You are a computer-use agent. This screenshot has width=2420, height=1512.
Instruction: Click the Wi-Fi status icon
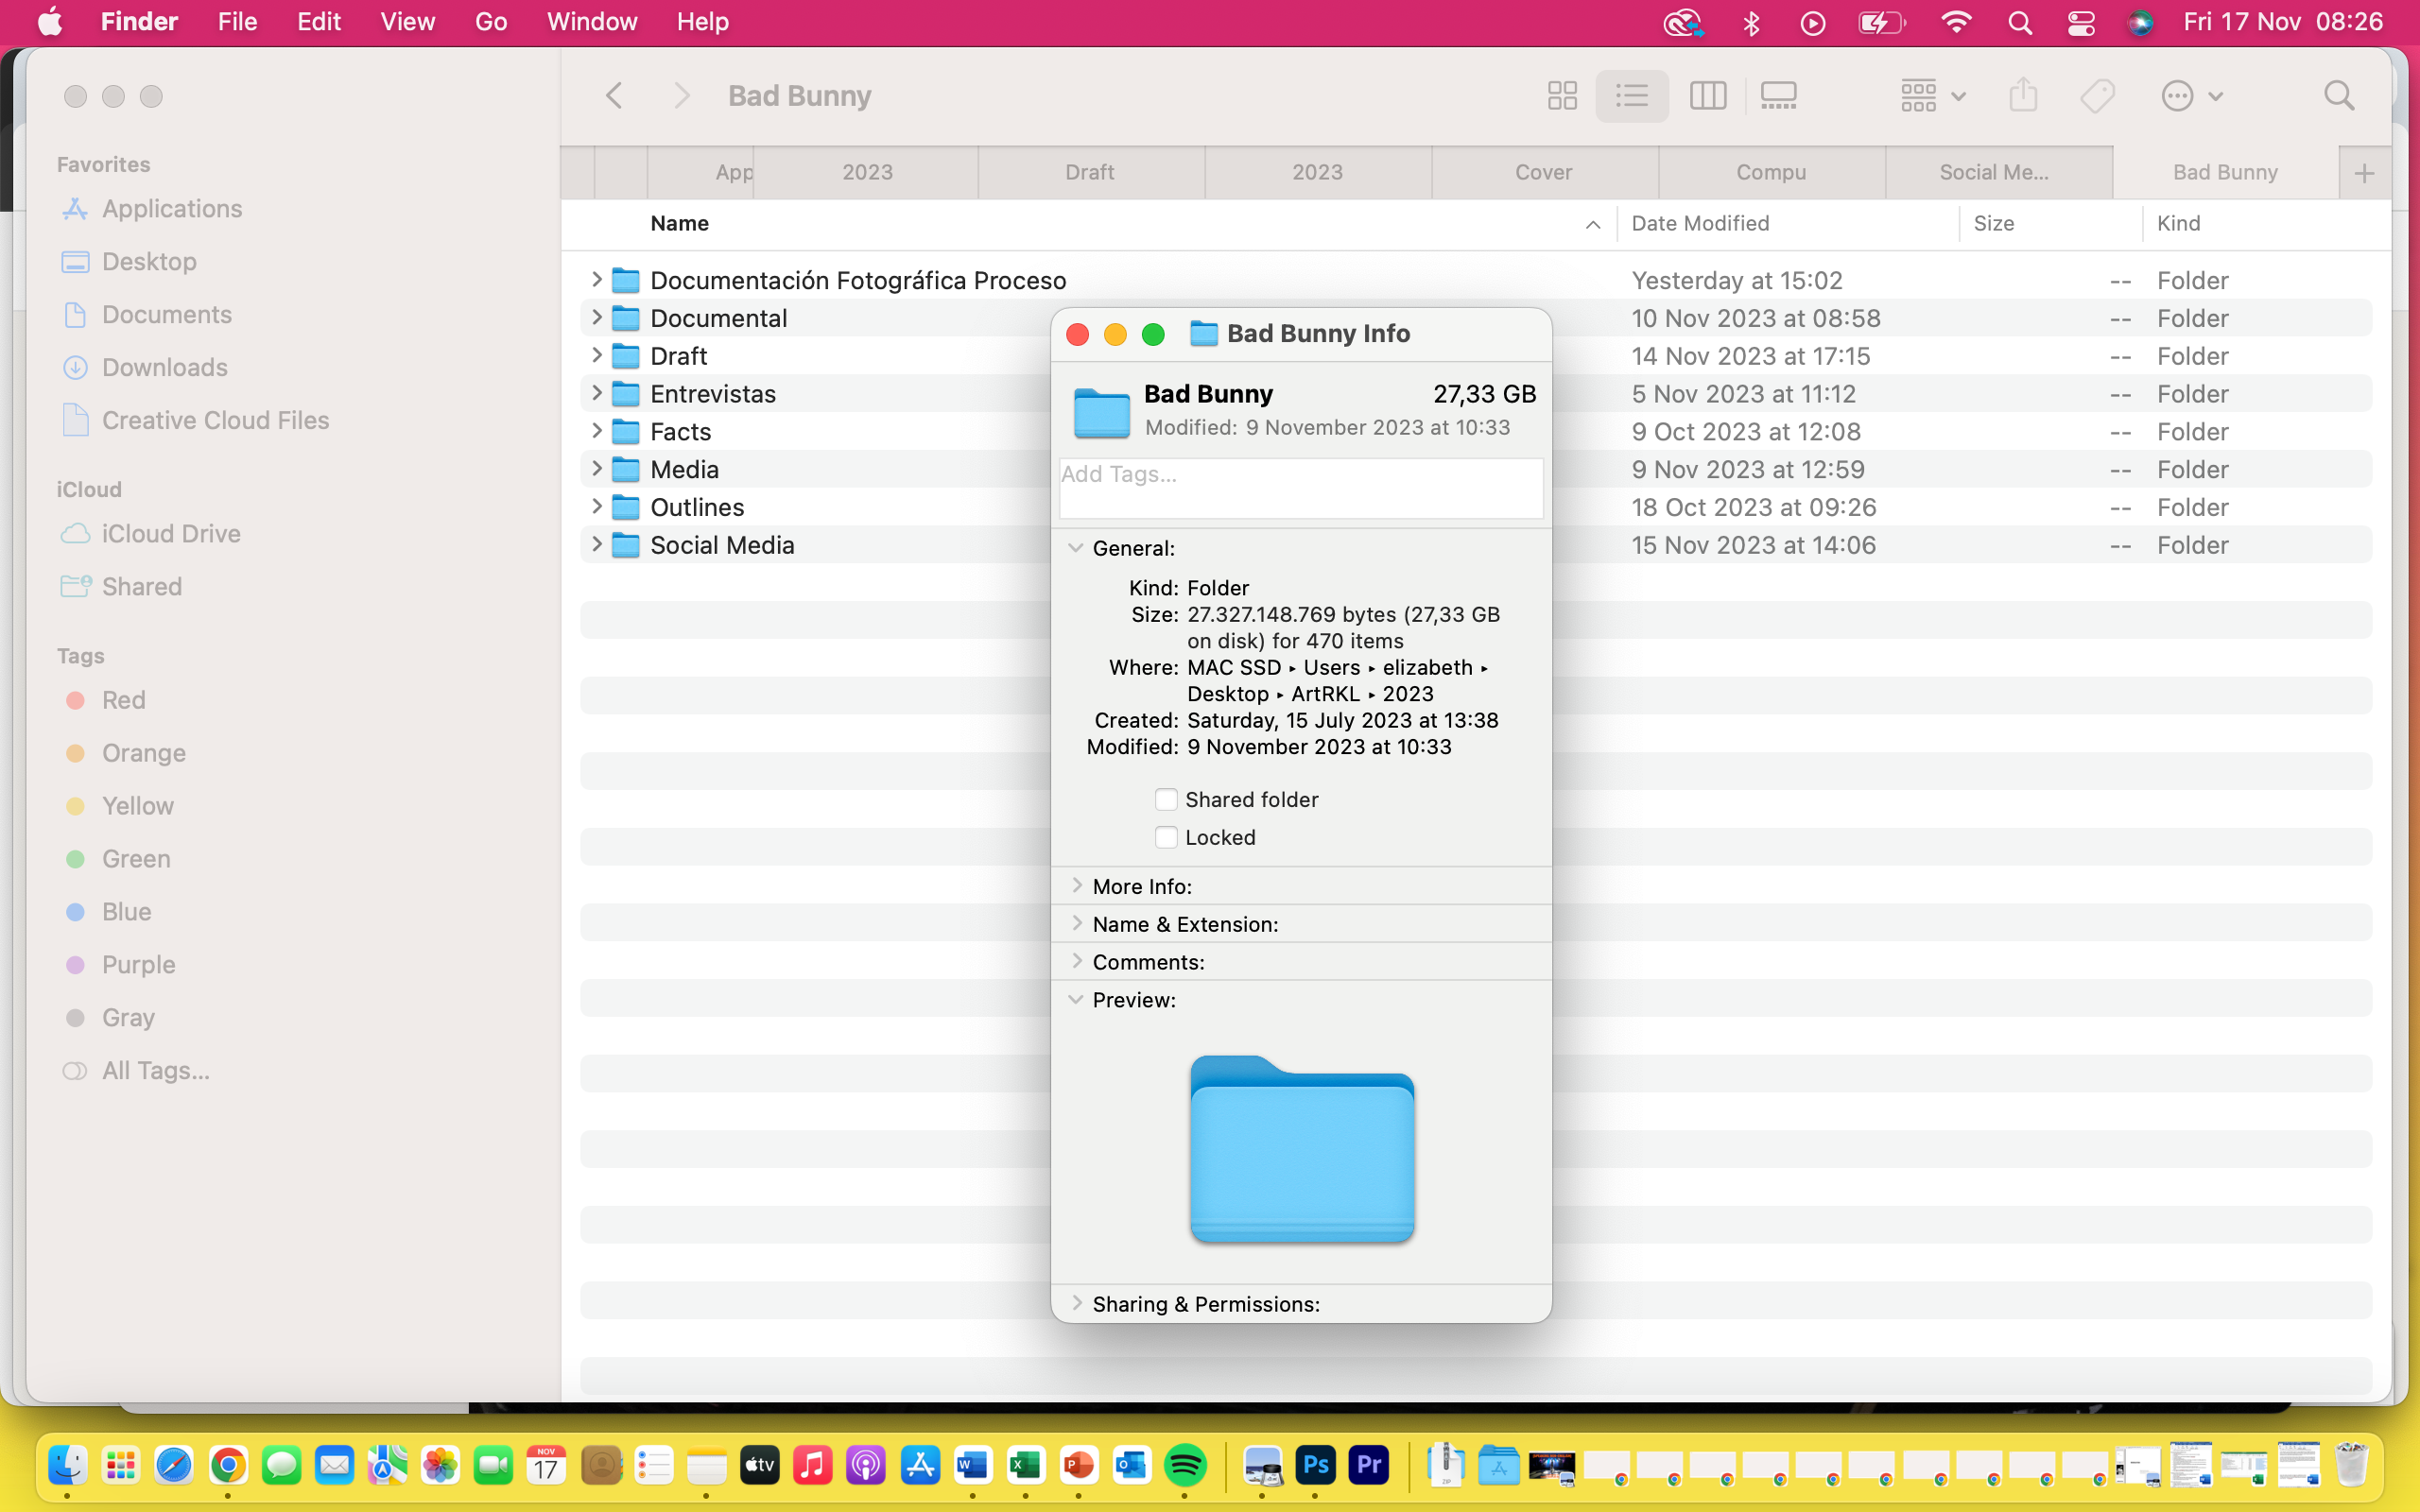(1956, 22)
